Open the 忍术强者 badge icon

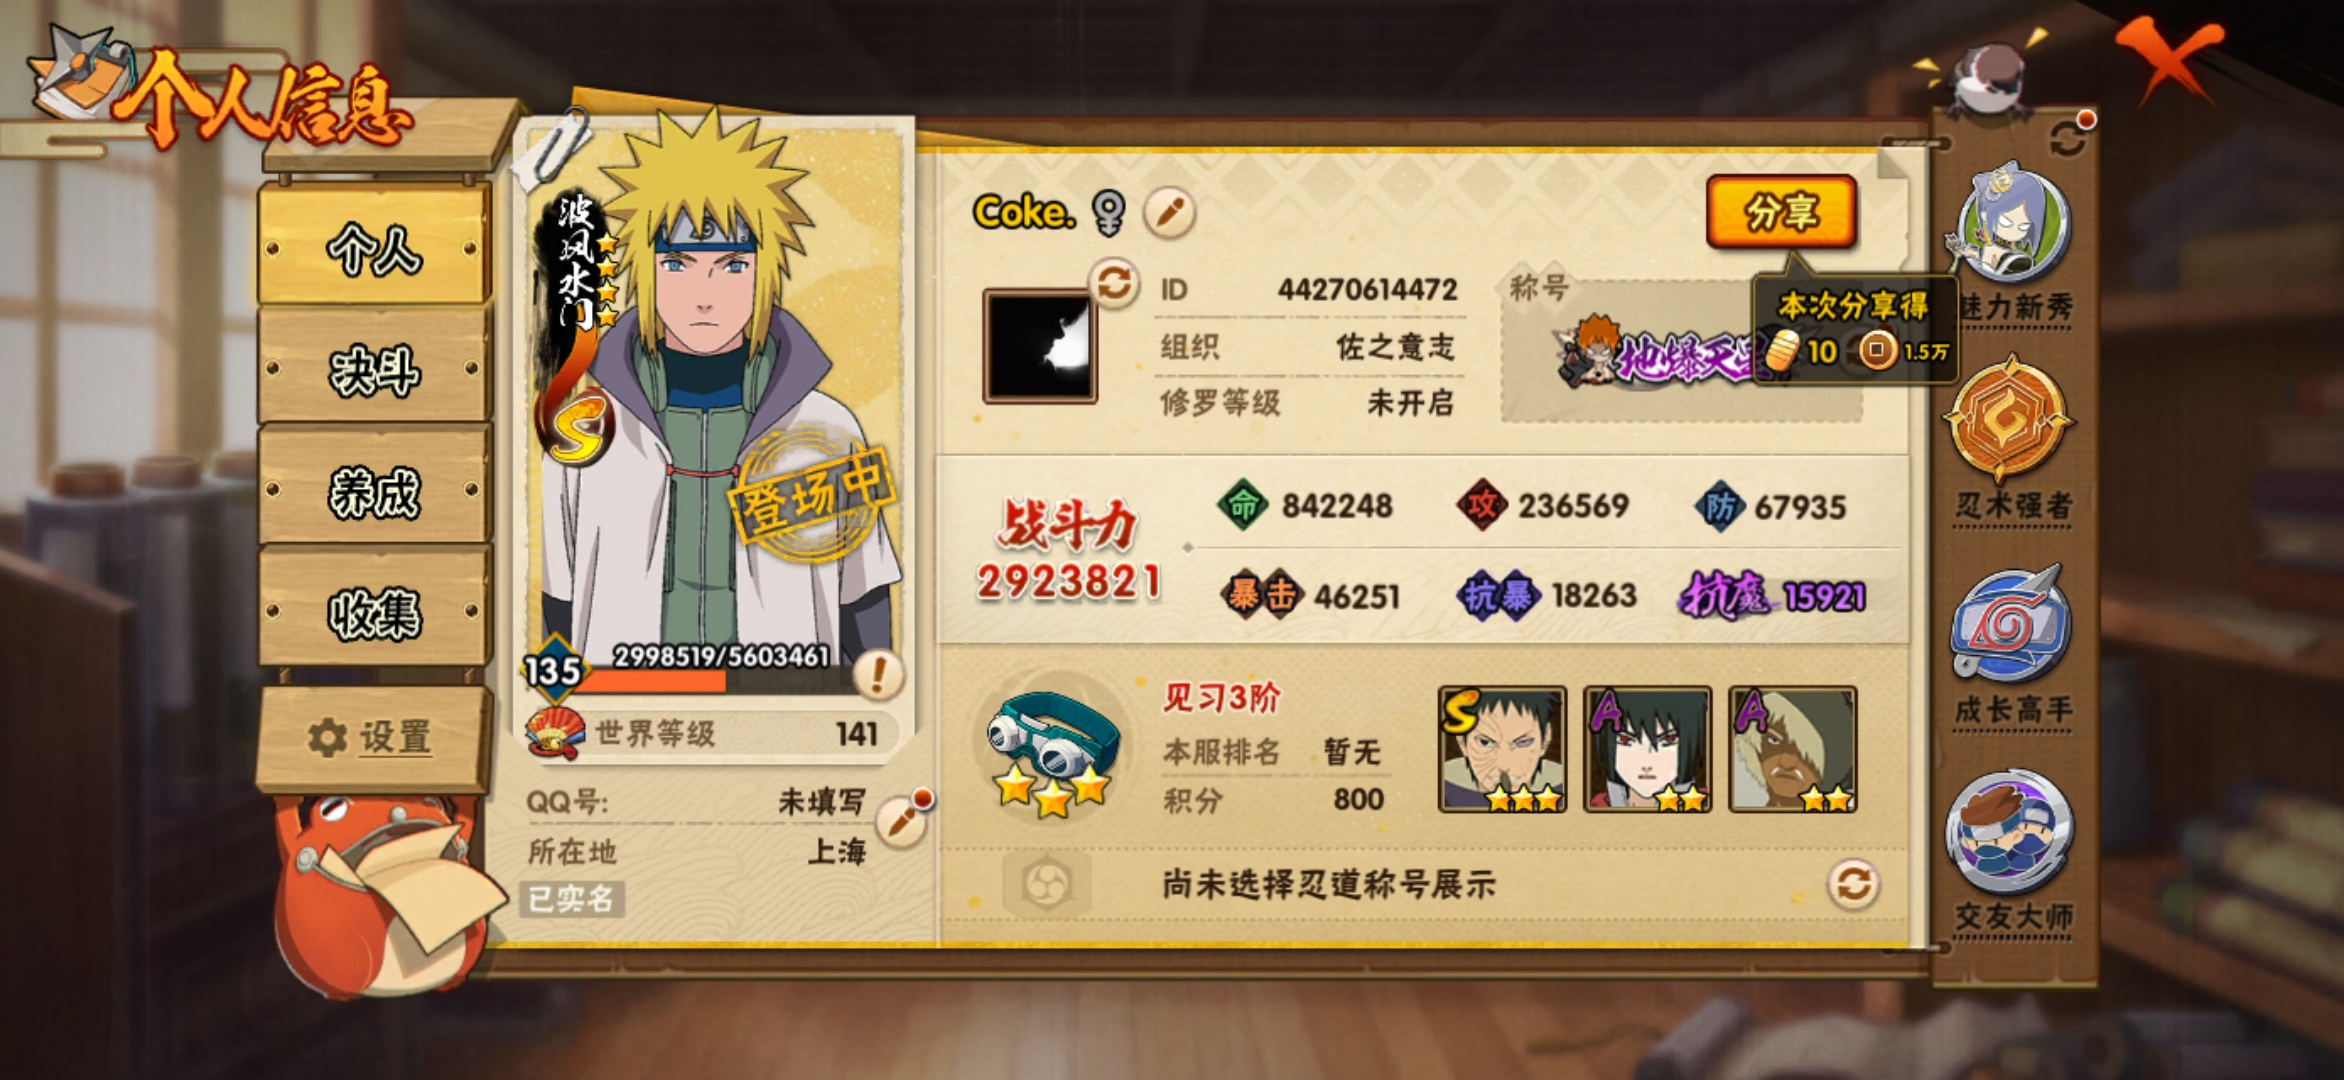click(x=2008, y=420)
